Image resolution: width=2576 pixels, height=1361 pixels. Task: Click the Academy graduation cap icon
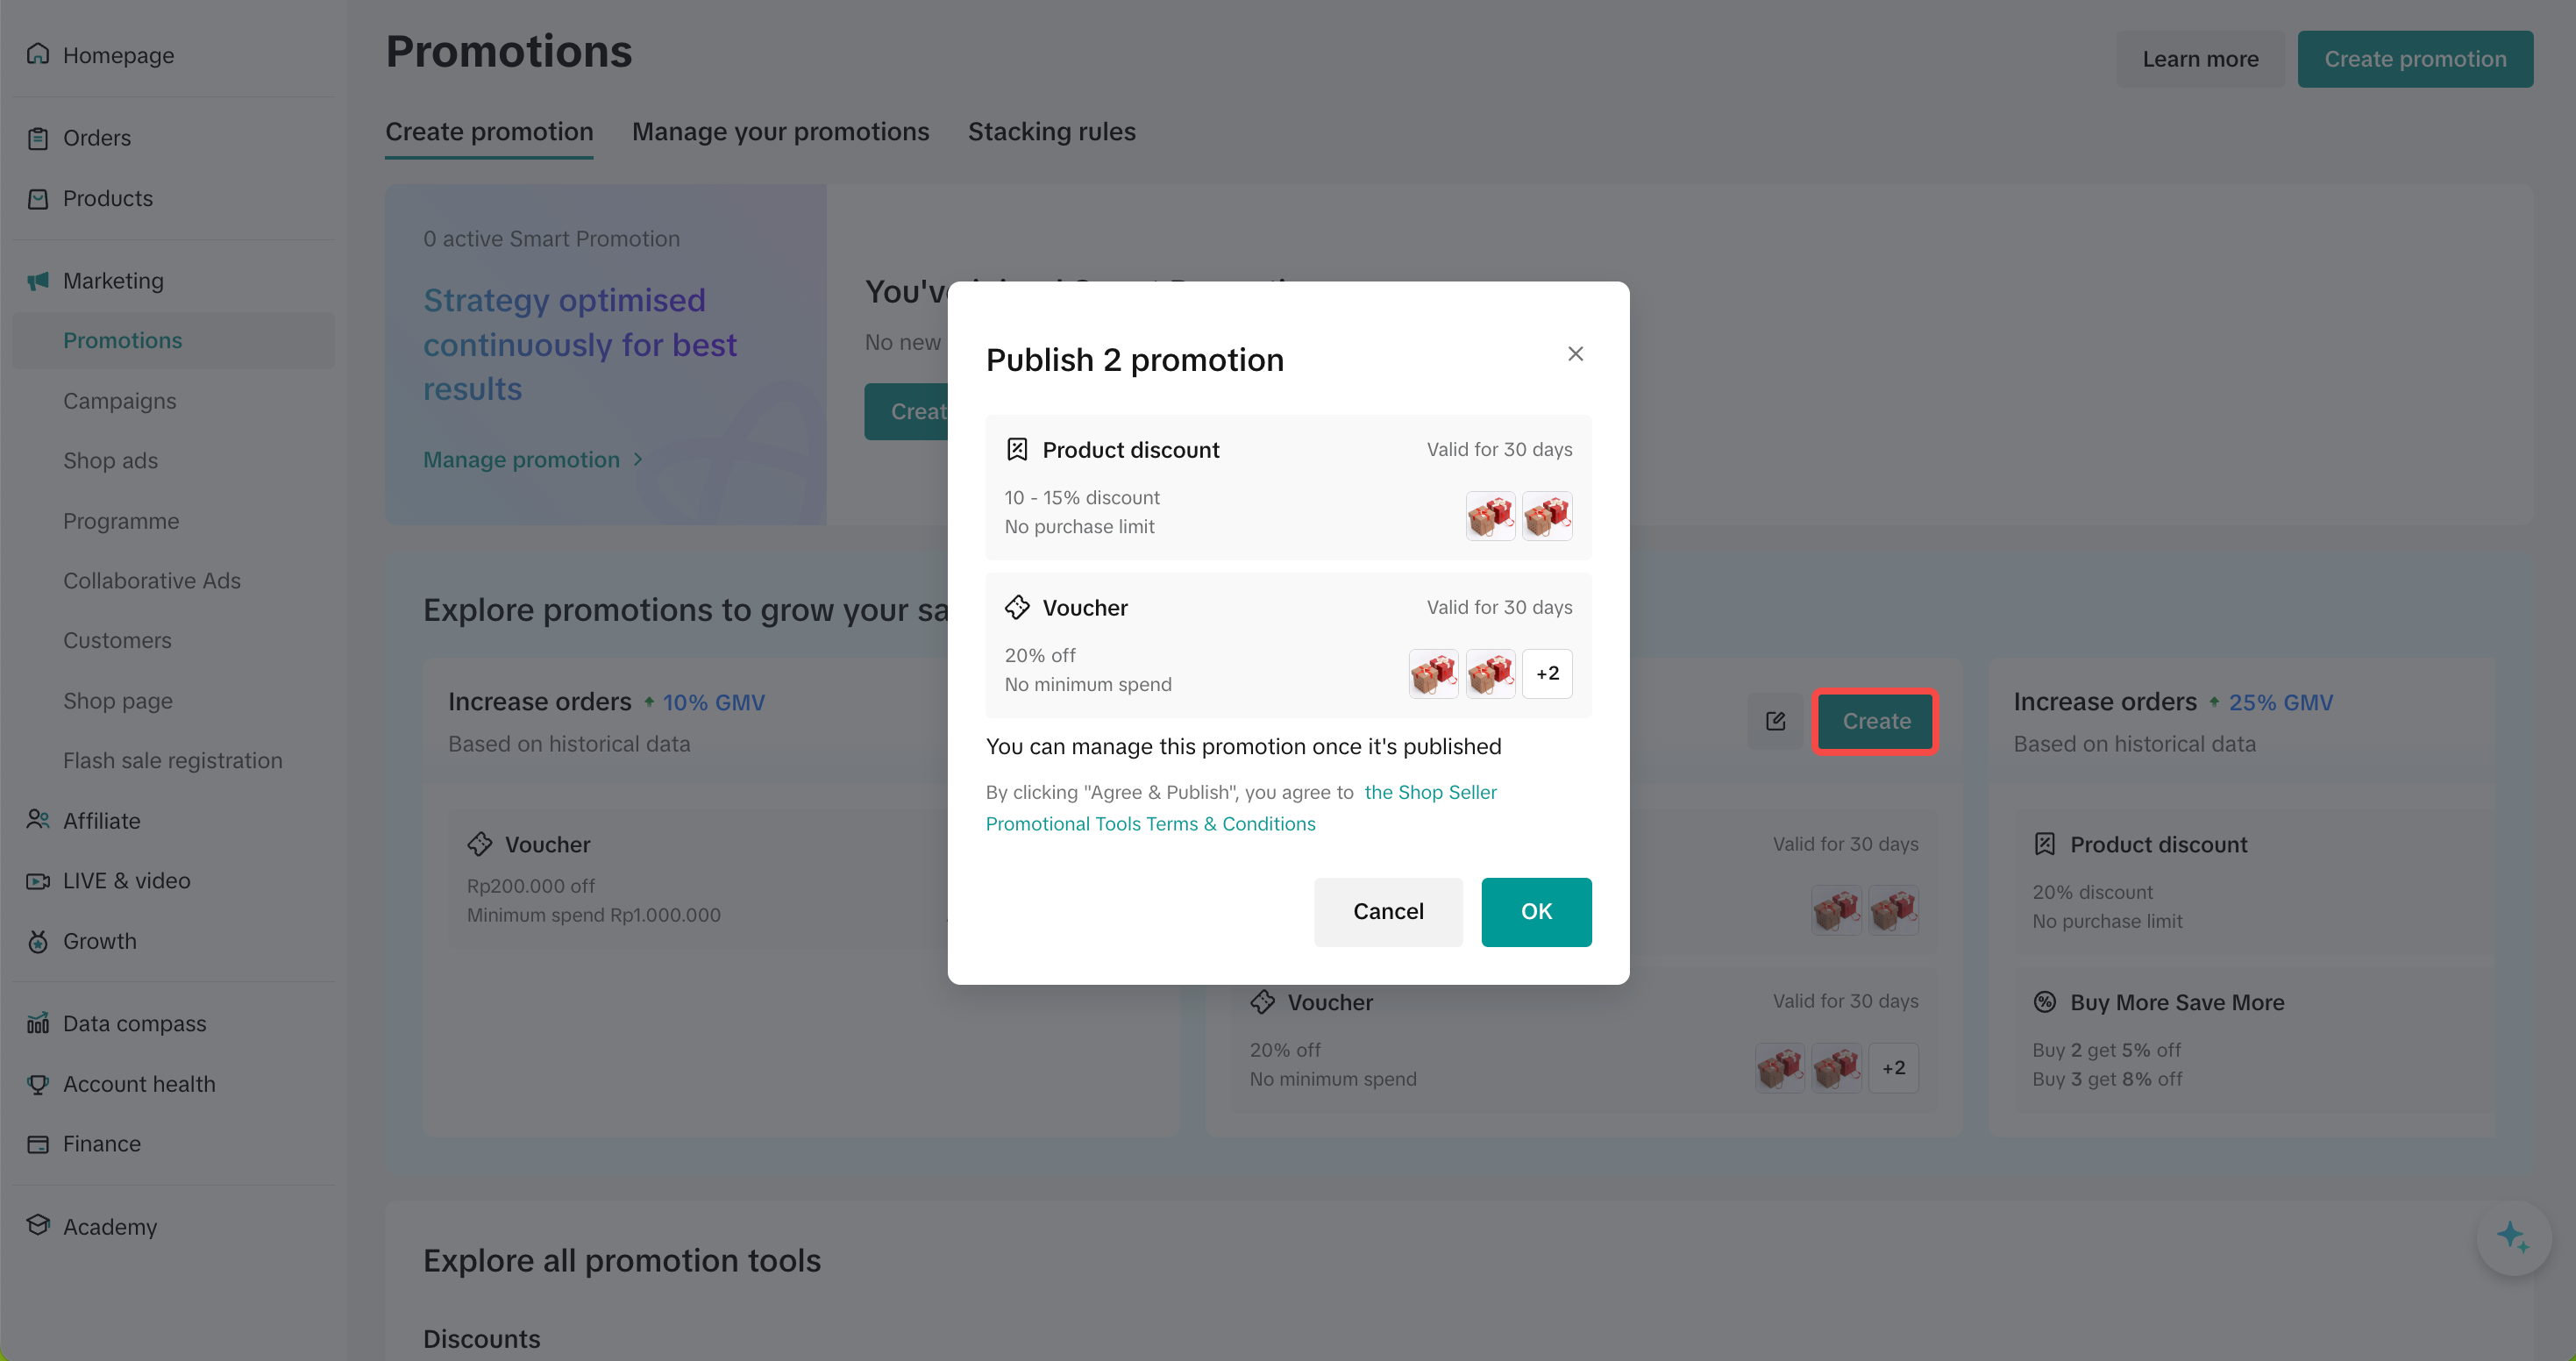pos(38,1225)
